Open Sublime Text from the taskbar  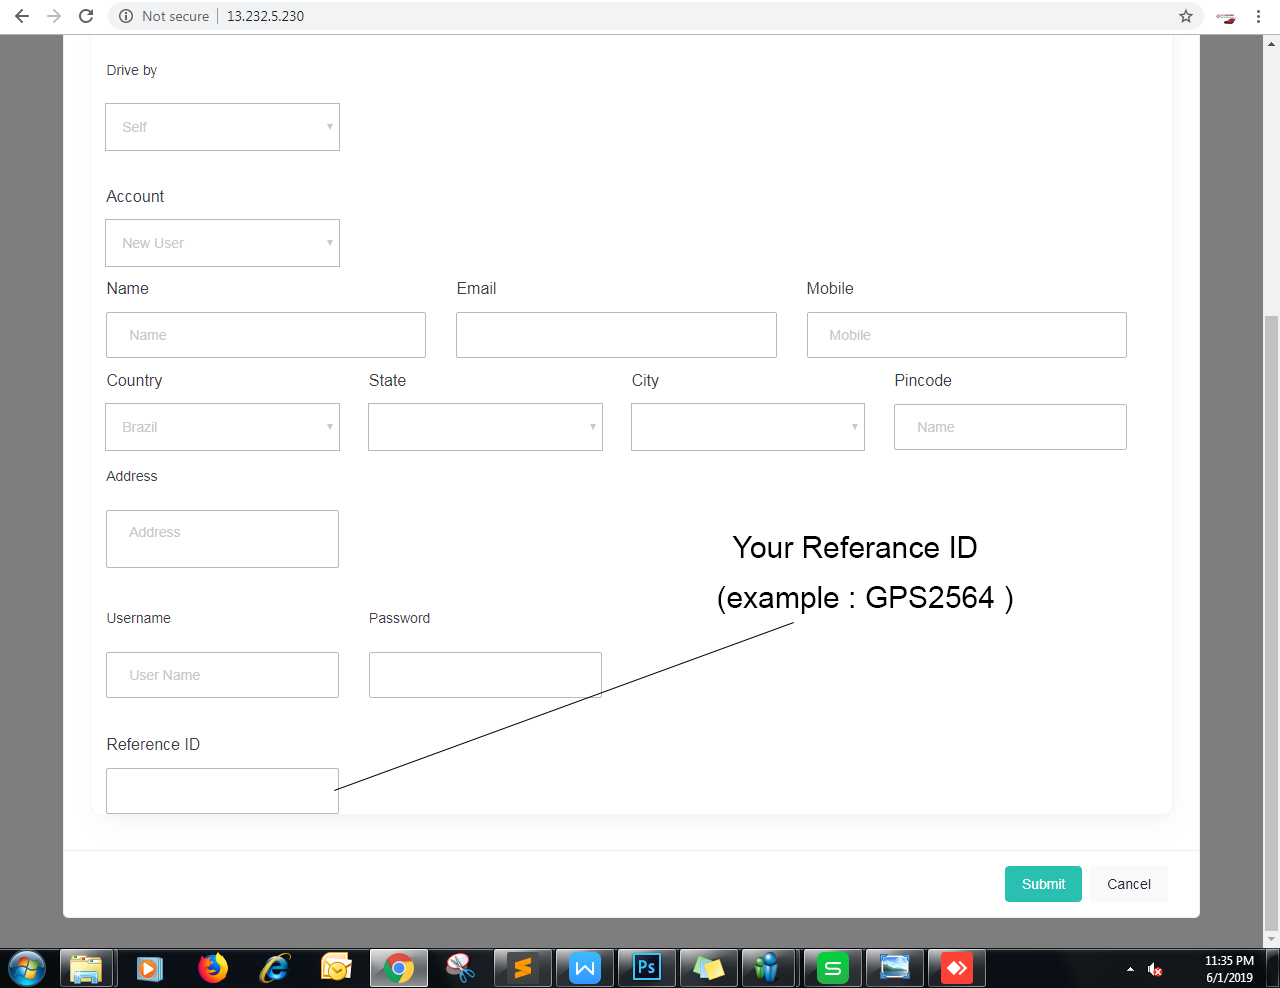coord(522,968)
